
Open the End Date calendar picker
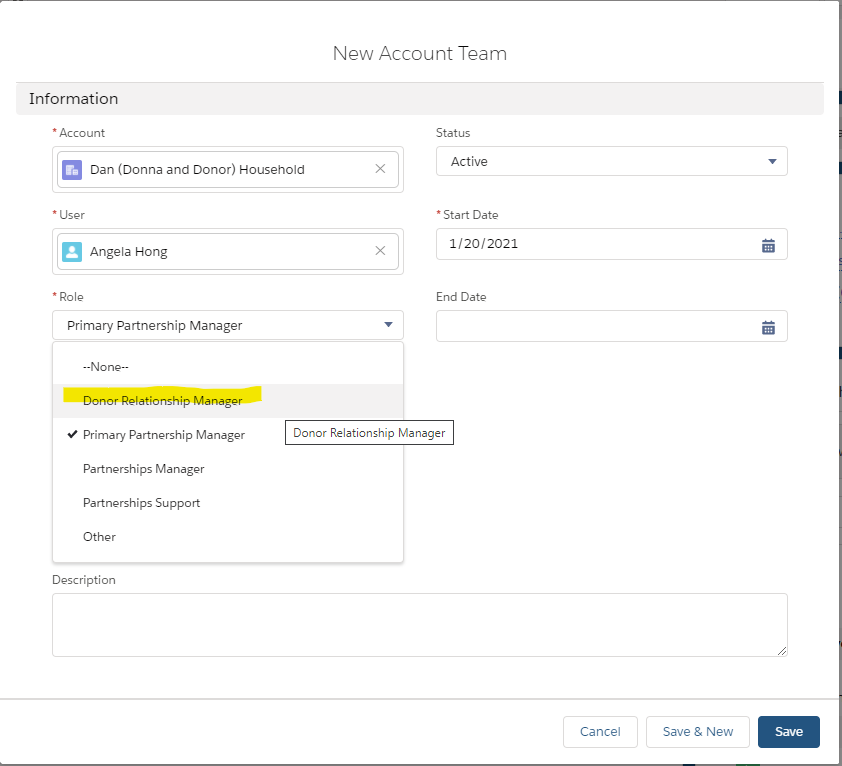(x=768, y=328)
